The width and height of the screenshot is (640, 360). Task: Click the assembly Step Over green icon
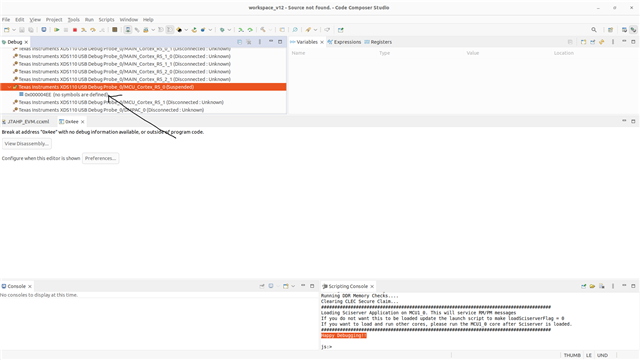click(250, 30)
